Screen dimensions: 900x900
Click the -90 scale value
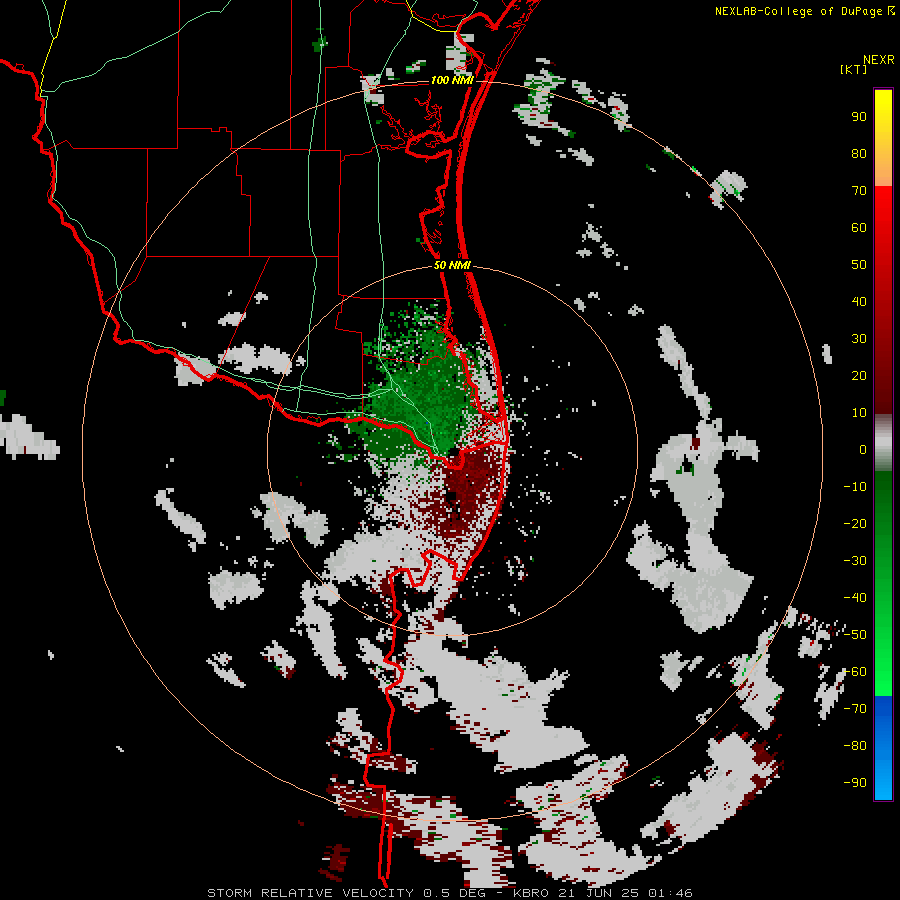(855, 783)
